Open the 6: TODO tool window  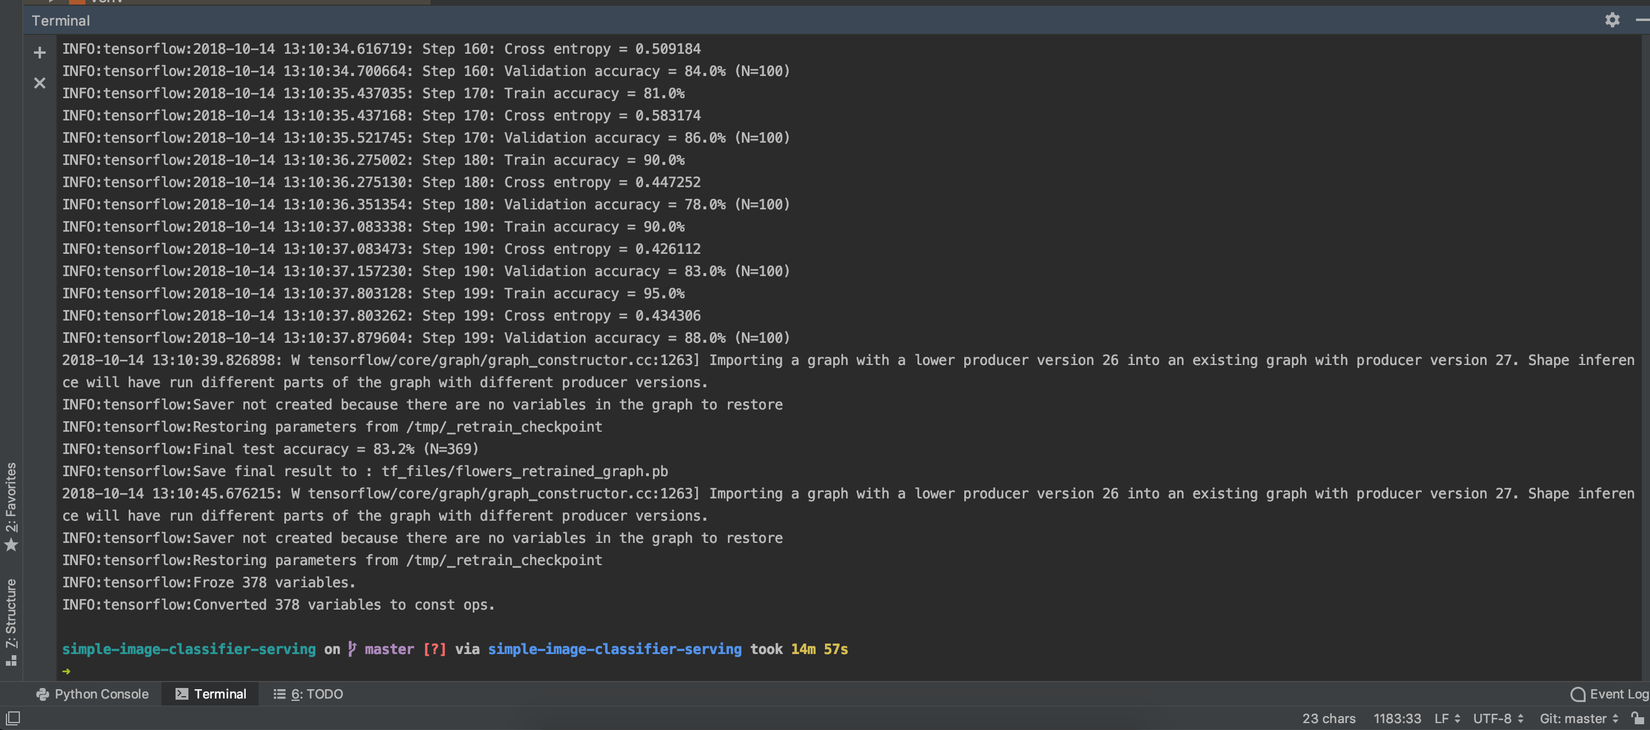click(308, 694)
